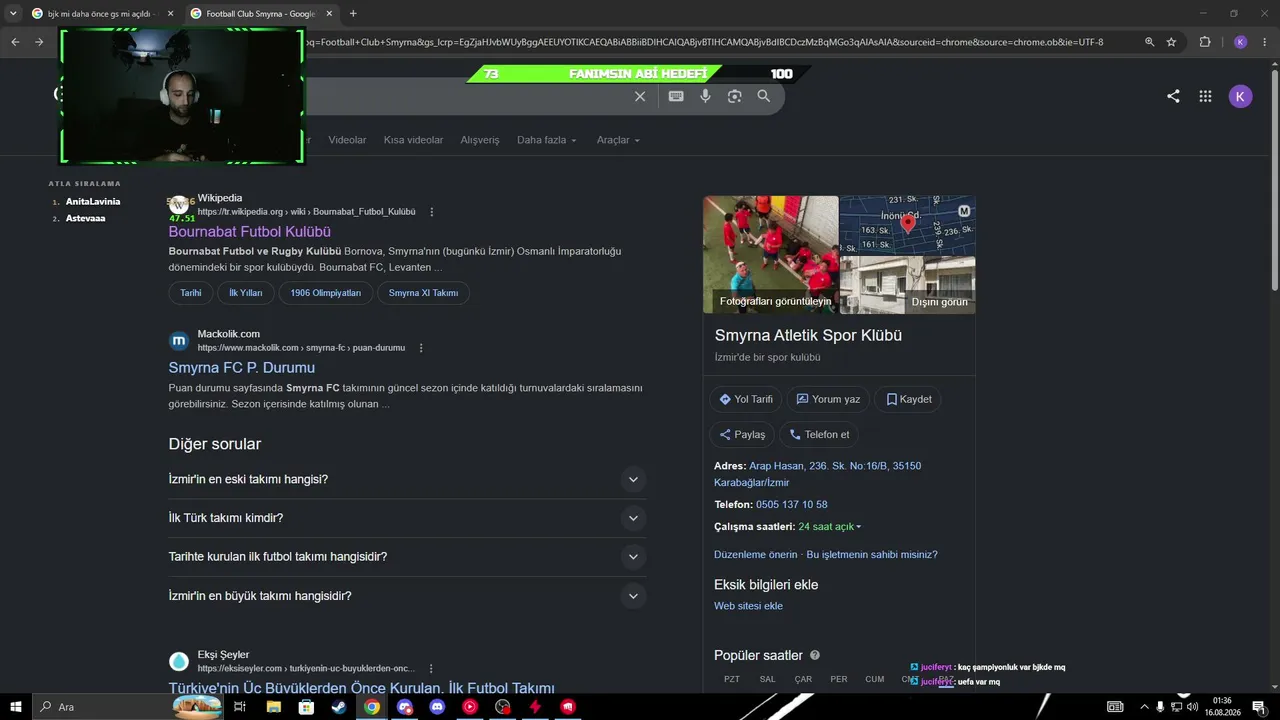Click the Ekşi Şeyler site favicon
Image resolution: width=1280 pixels, height=720 pixels.
[179, 661]
